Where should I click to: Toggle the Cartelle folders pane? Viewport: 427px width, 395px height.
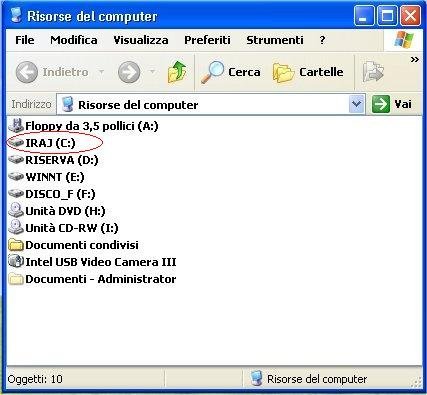click(x=308, y=72)
